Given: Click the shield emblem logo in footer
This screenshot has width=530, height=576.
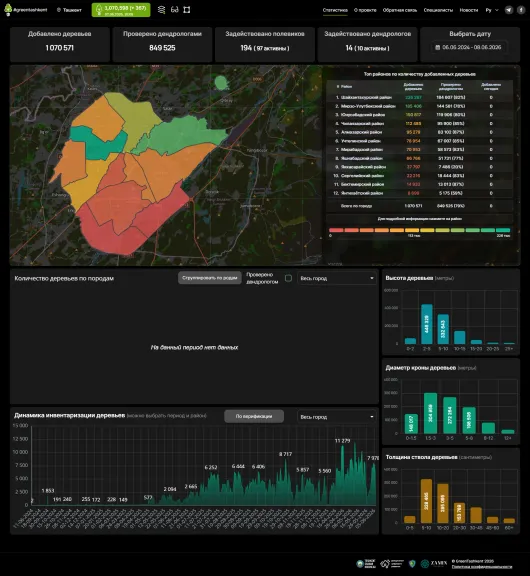Looking at the screenshot, I should point(412,564).
